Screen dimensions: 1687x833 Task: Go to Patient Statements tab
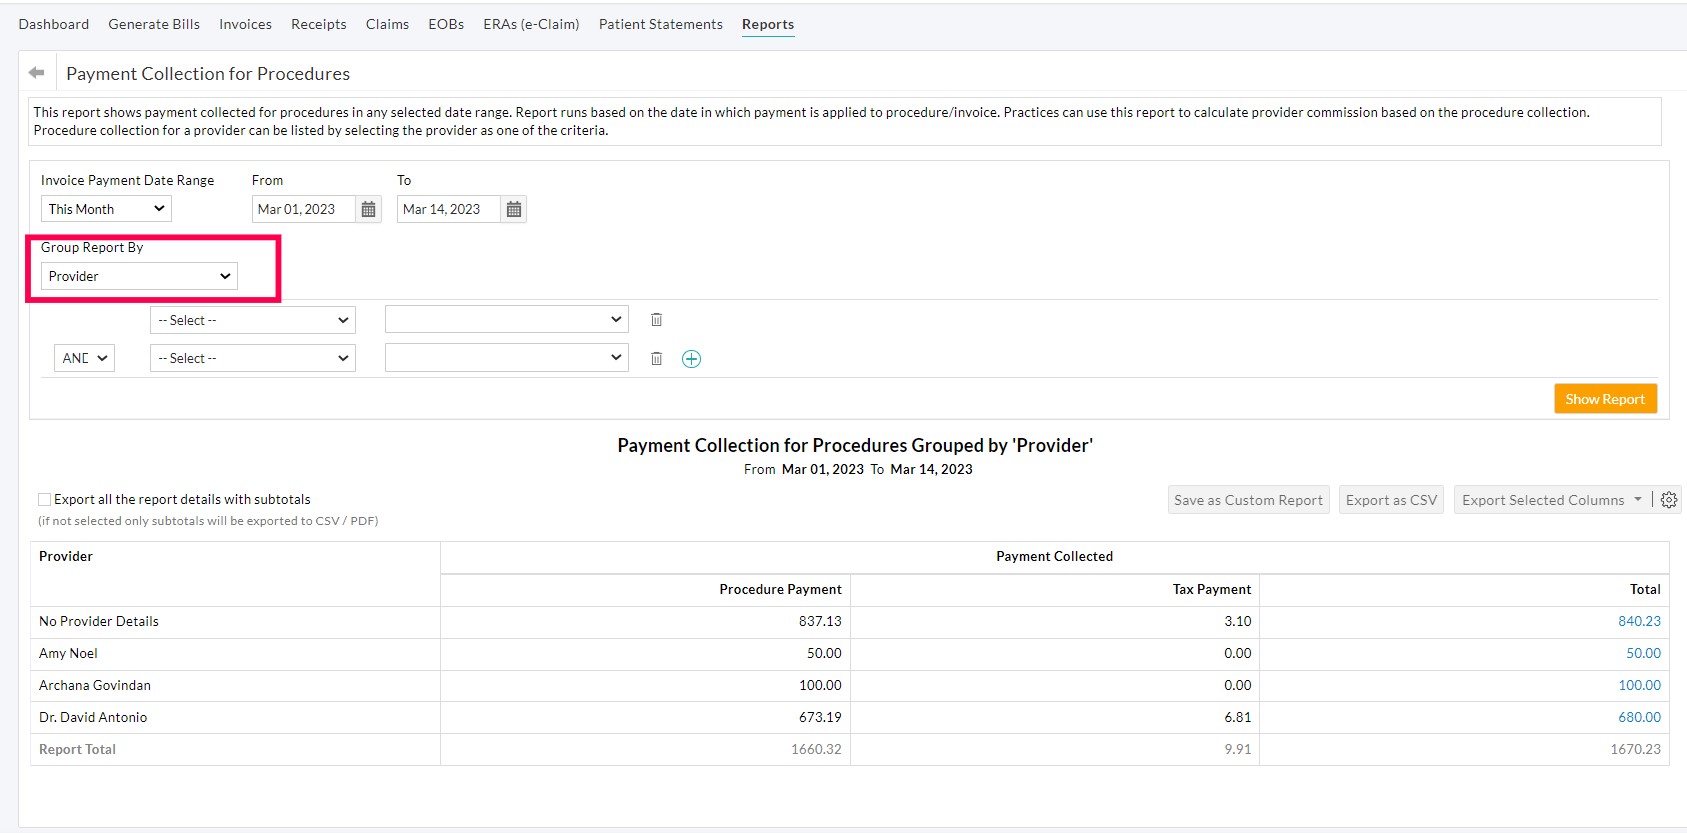661,24
